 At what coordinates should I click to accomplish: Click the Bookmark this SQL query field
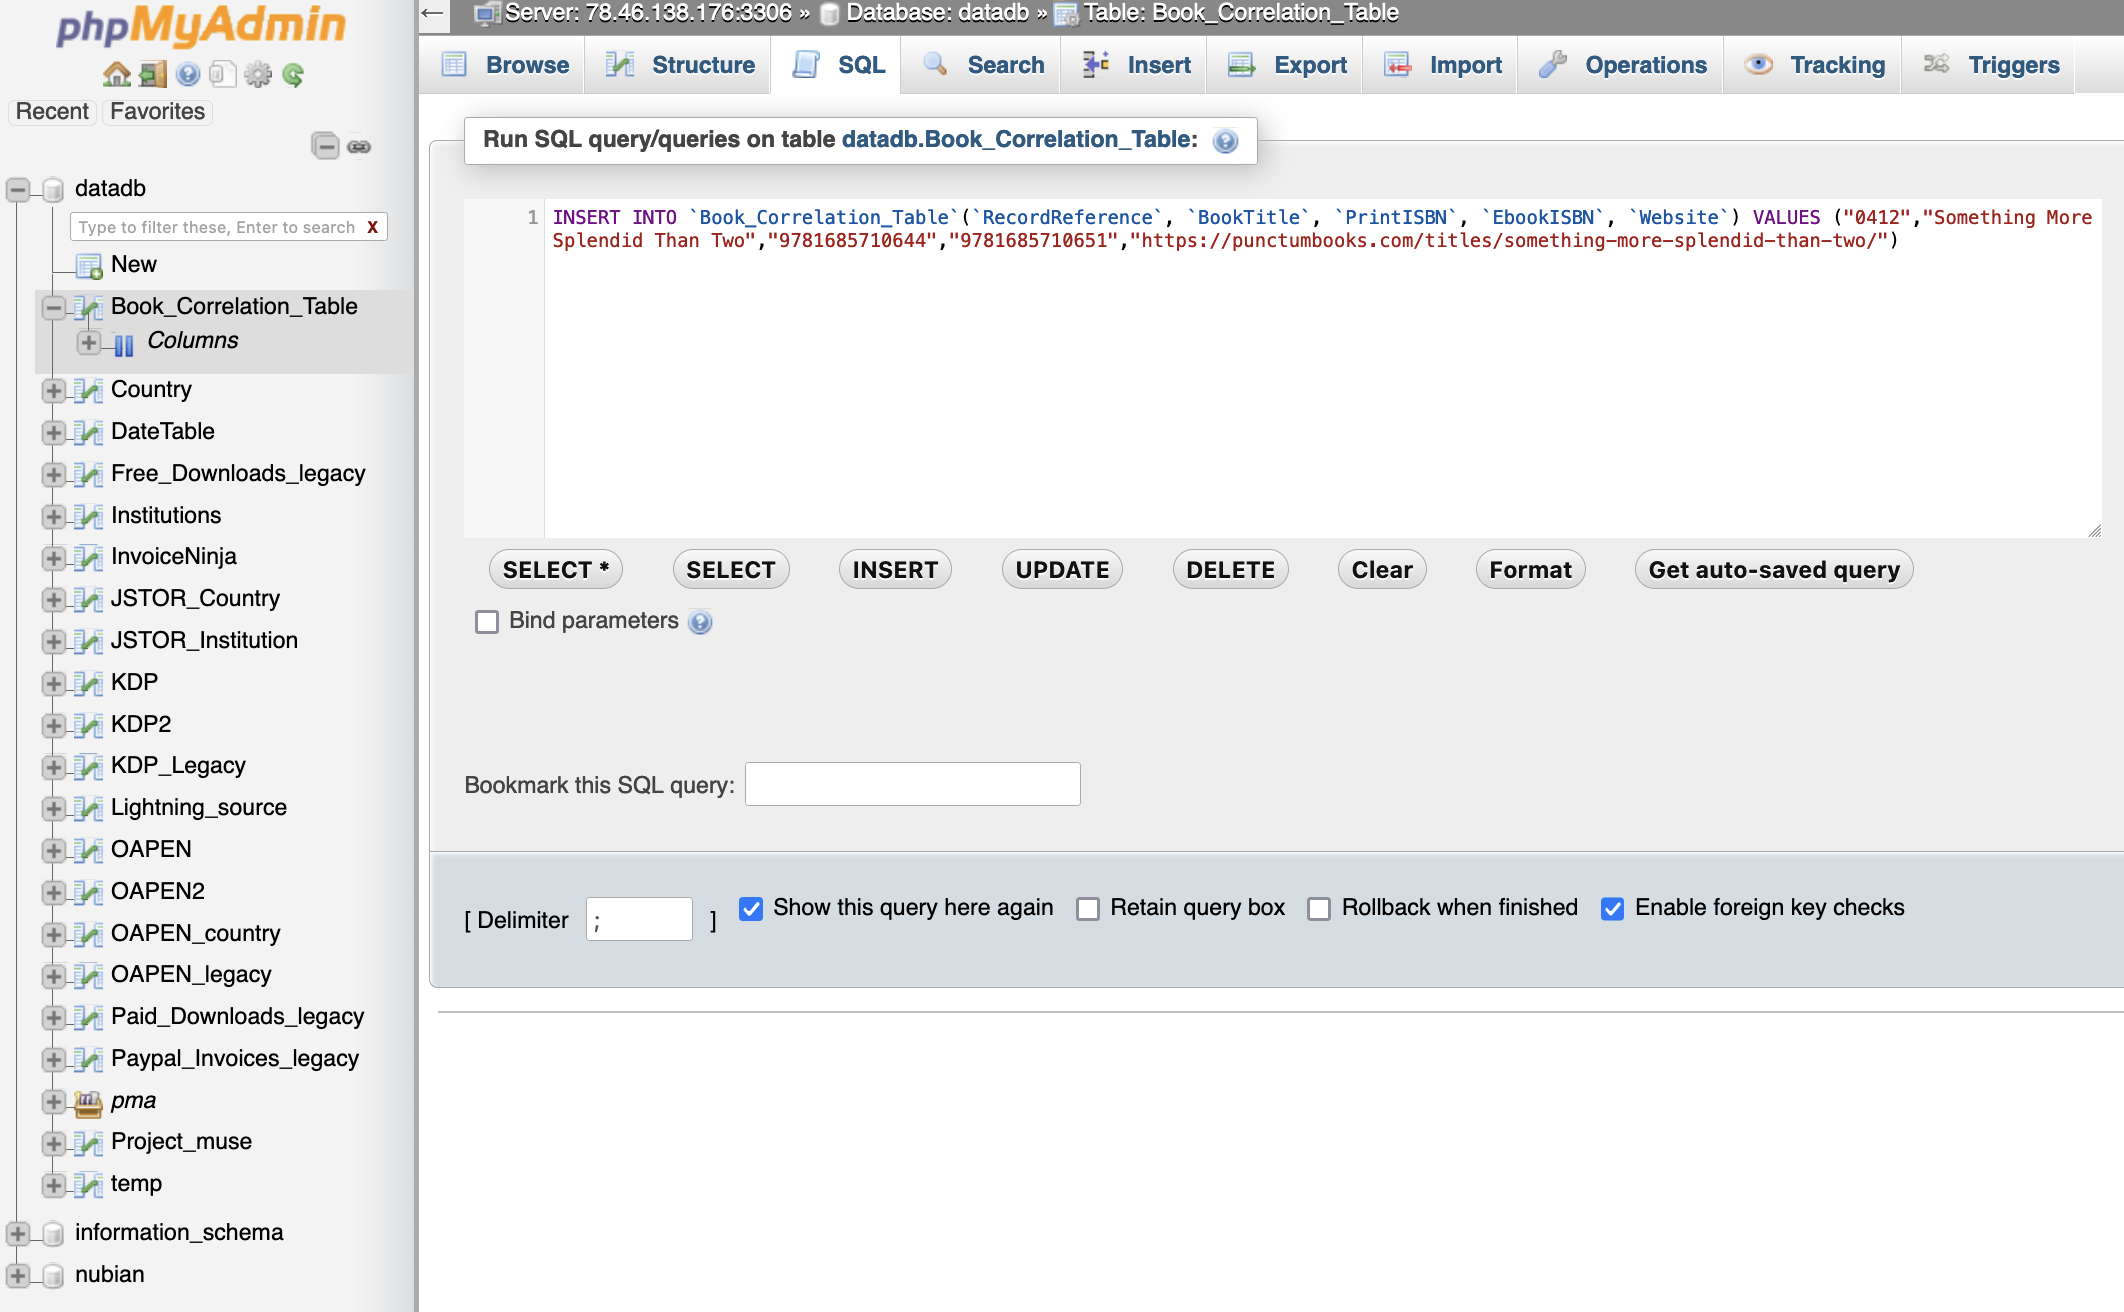912,784
